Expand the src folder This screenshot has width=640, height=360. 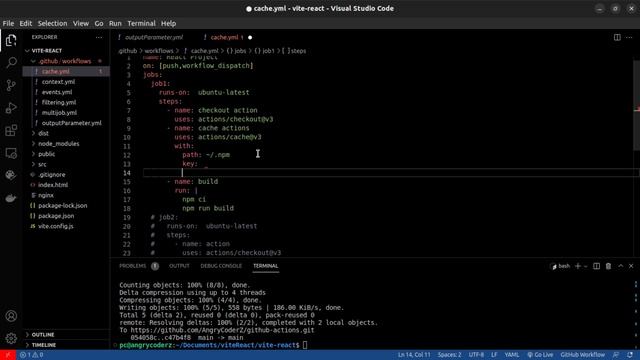(42, 164)
